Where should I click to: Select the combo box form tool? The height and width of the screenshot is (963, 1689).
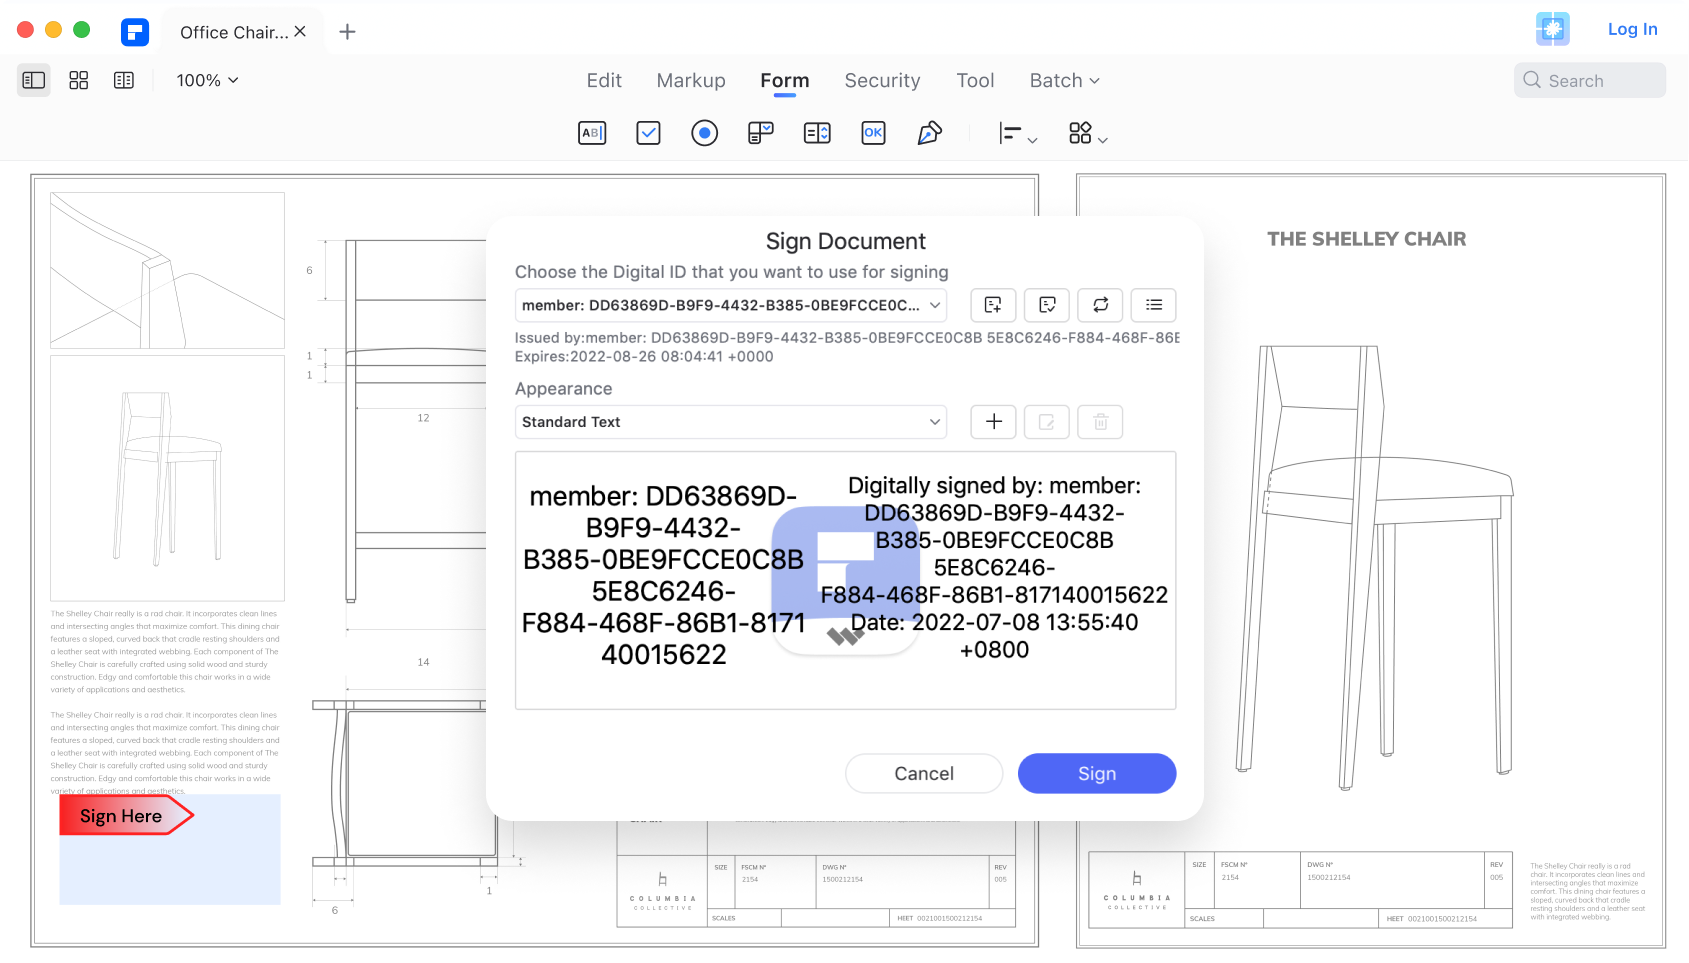761,133
